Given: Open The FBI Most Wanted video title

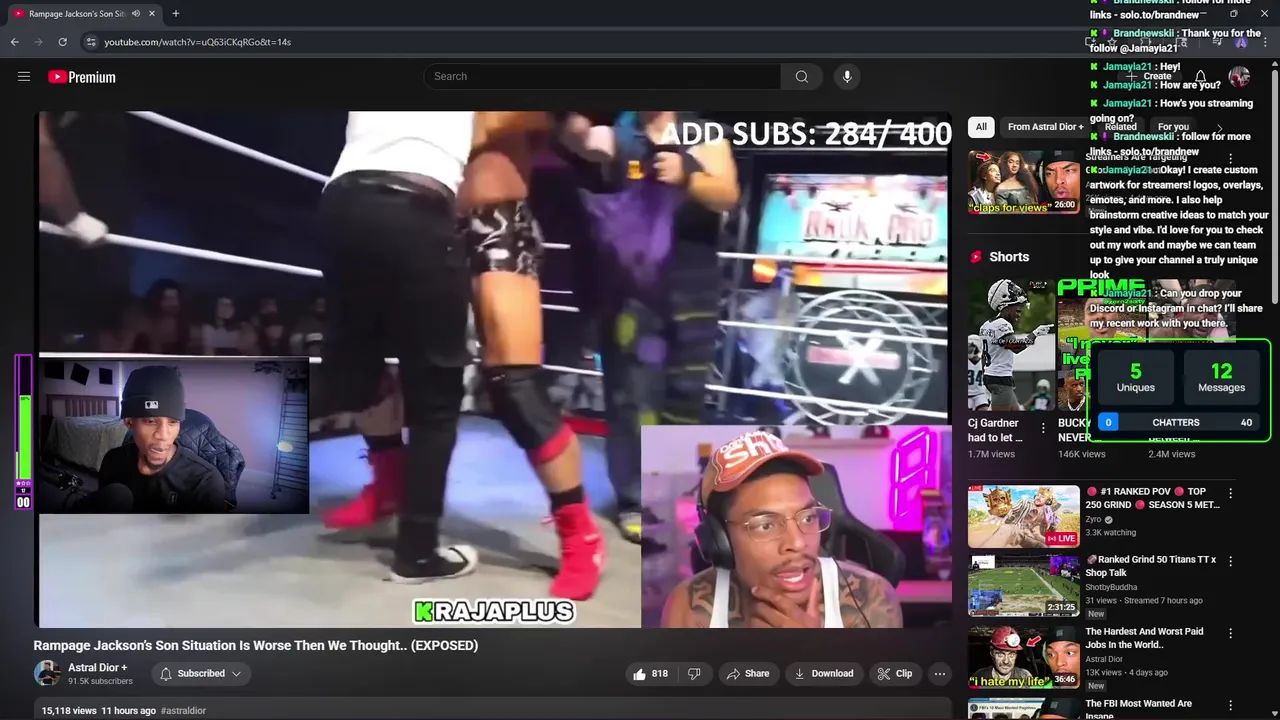Looking at the screenshot, I should [x=1138, y=709].
